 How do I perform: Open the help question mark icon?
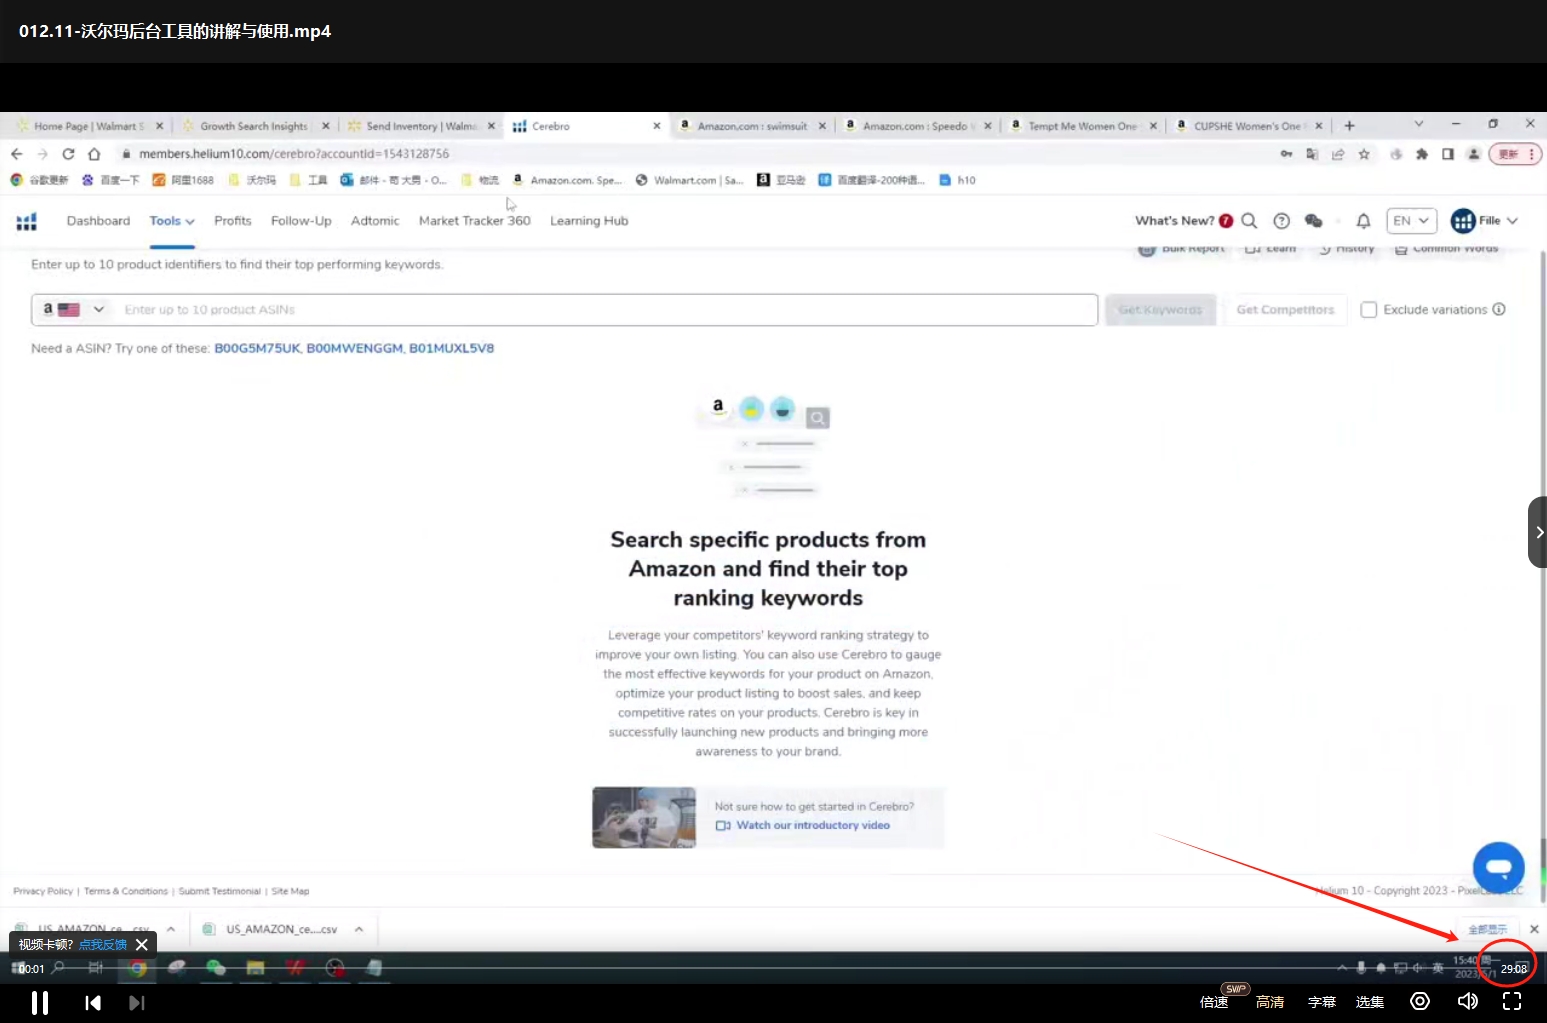[1281, 221]
